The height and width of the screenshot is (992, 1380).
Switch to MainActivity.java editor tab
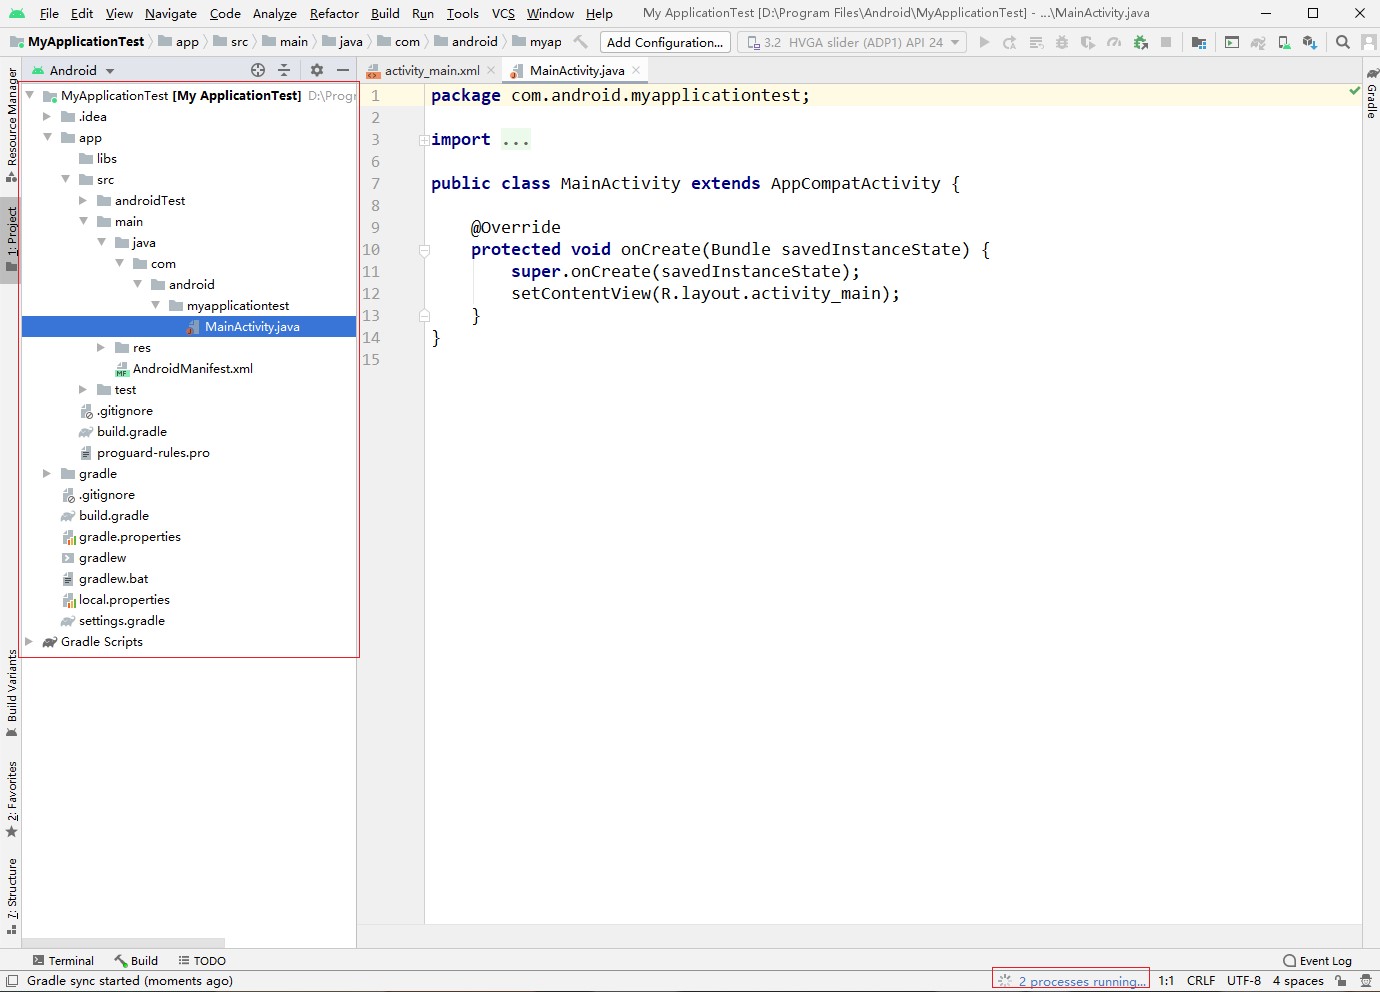tap(577, 70)
